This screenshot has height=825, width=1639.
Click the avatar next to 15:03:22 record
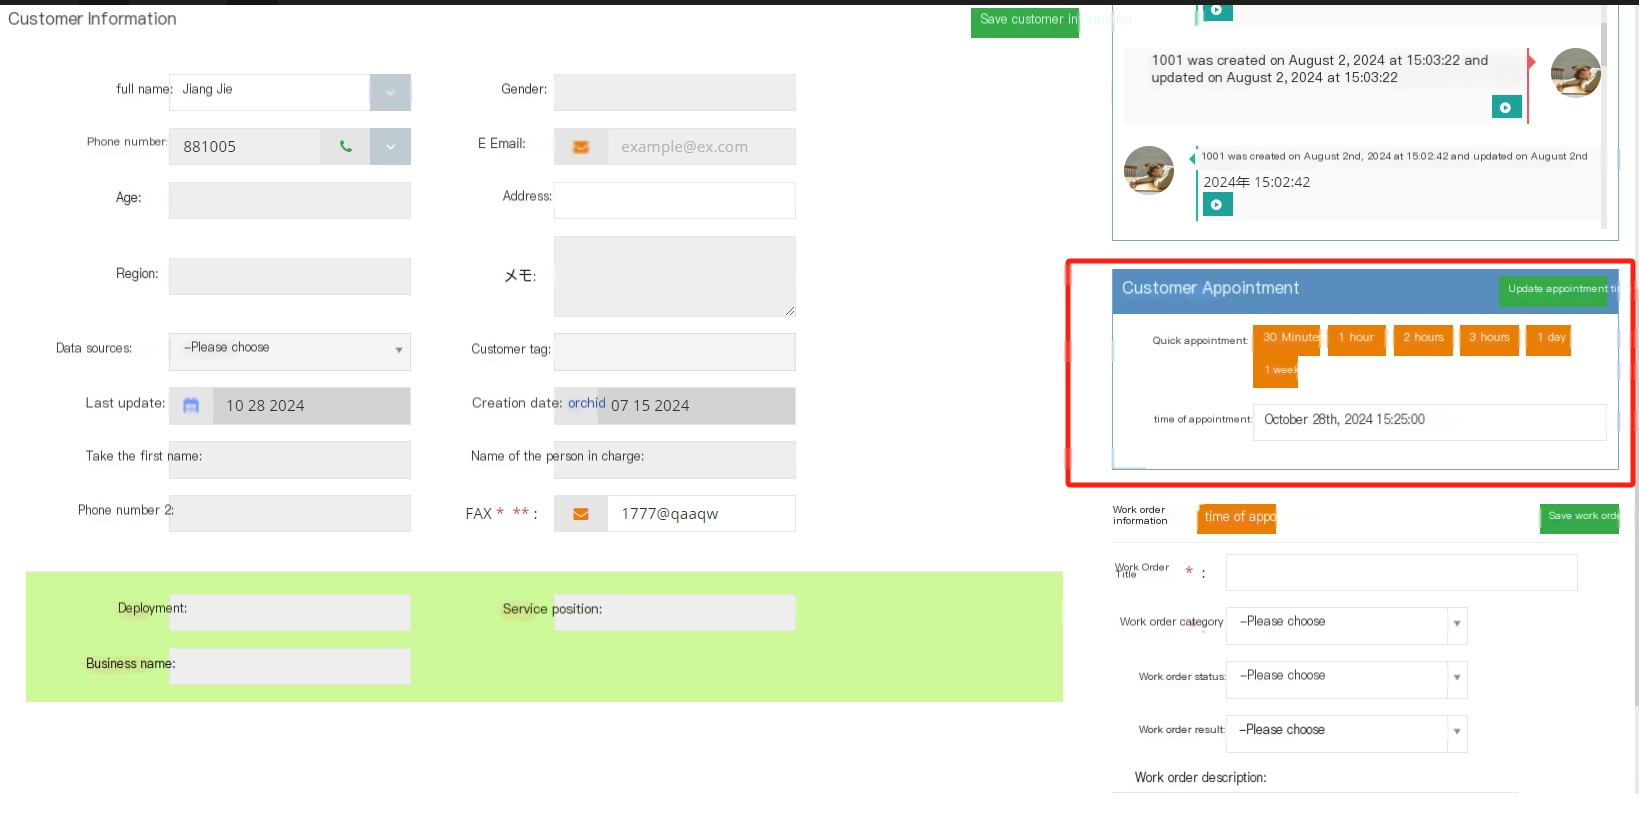pos(1575,72)
